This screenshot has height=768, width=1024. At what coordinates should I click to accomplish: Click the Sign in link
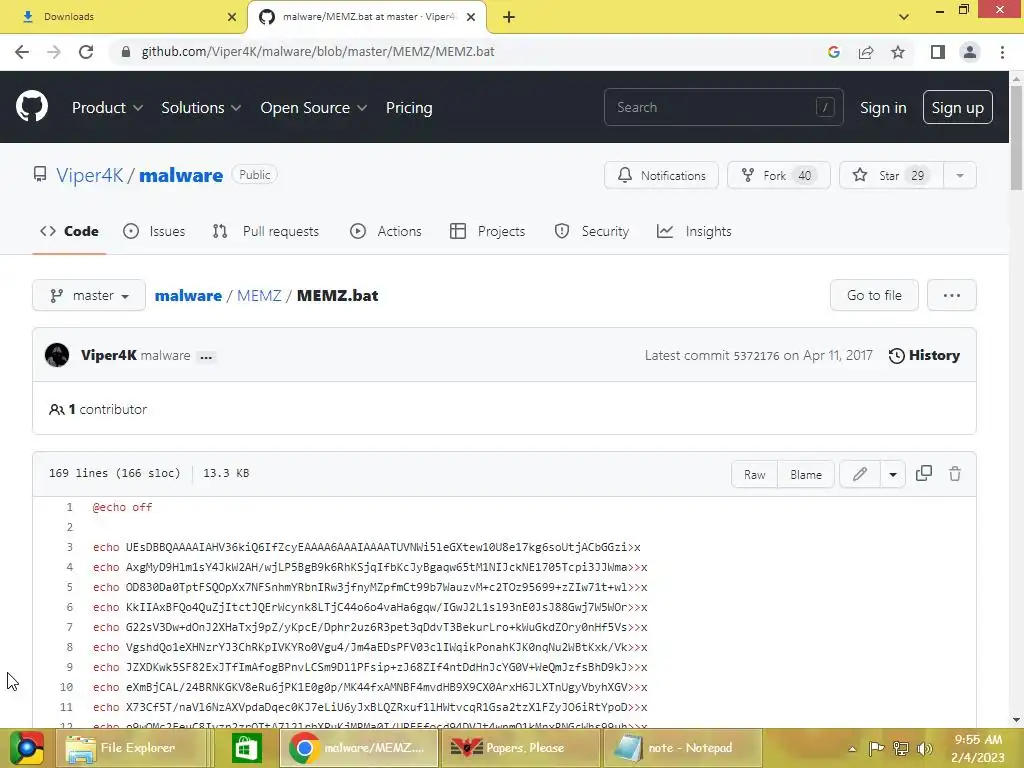[x=883, y=108]
